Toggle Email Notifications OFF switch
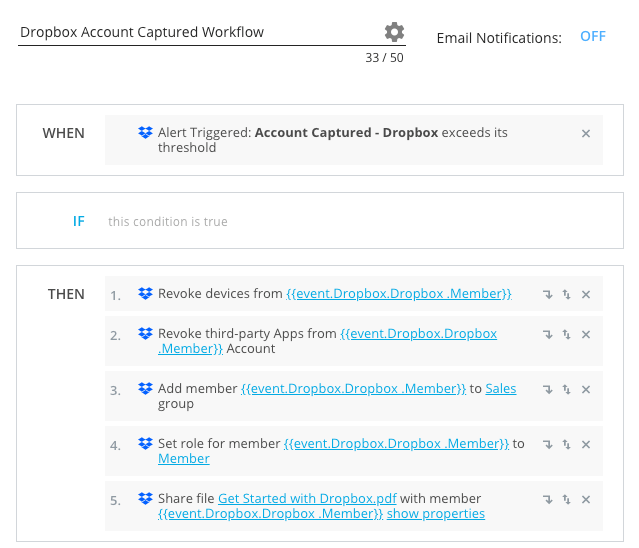The height and width of the screenshot is (548, 639). pyautogui.click(x=593, y=37)
